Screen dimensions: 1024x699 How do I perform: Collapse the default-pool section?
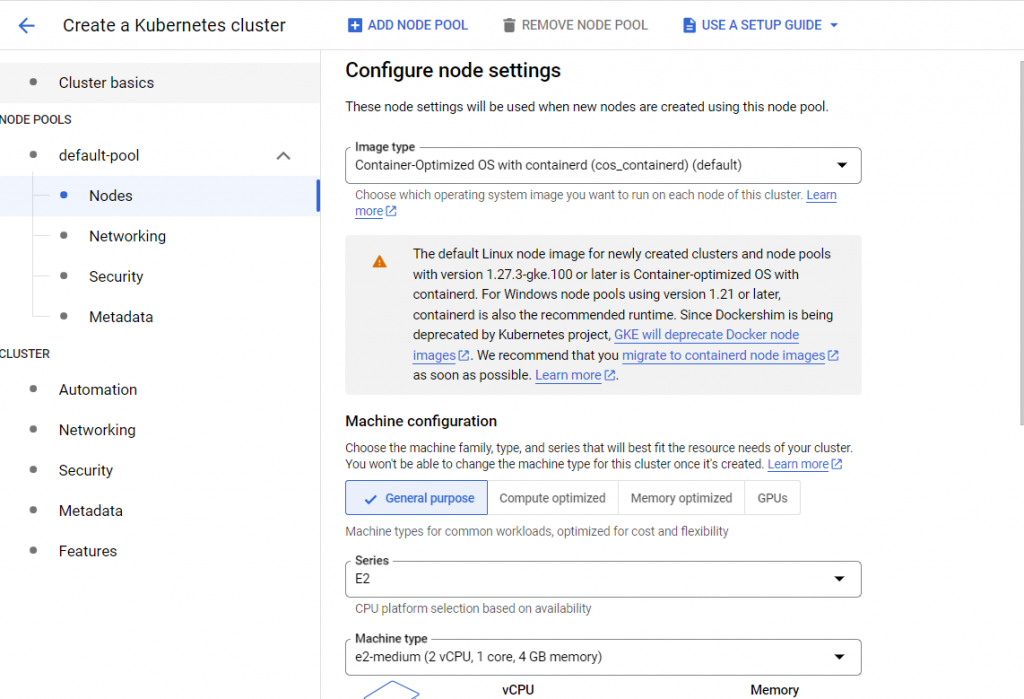tap(283, 156)
